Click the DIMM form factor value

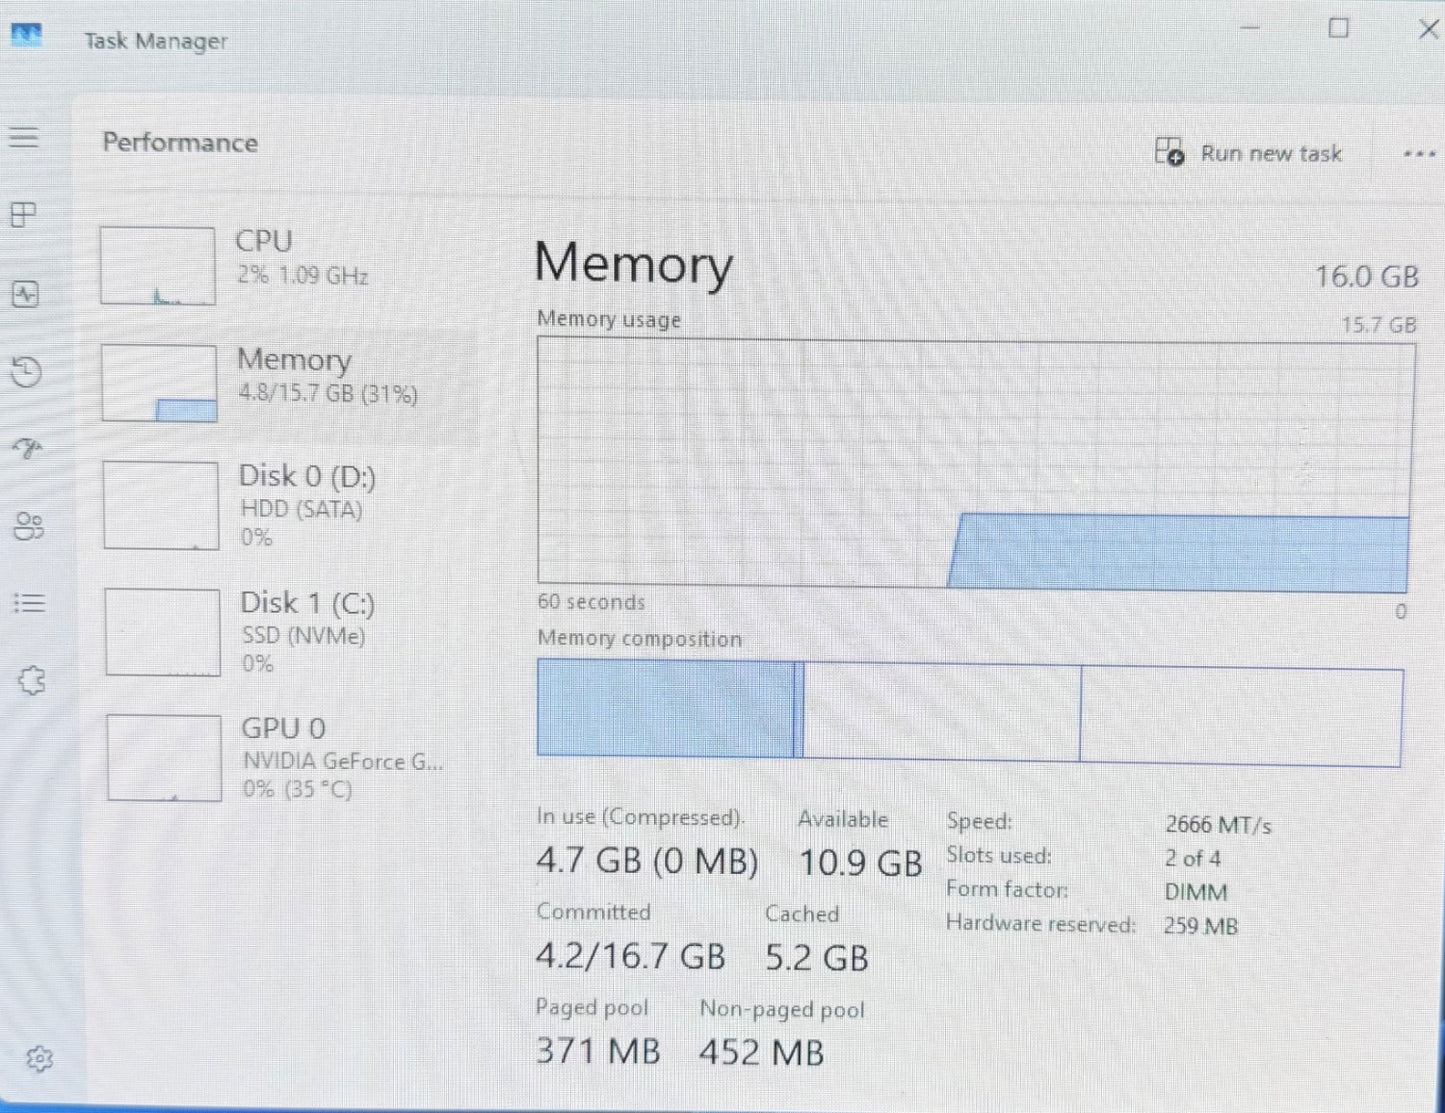[1196, 892]
